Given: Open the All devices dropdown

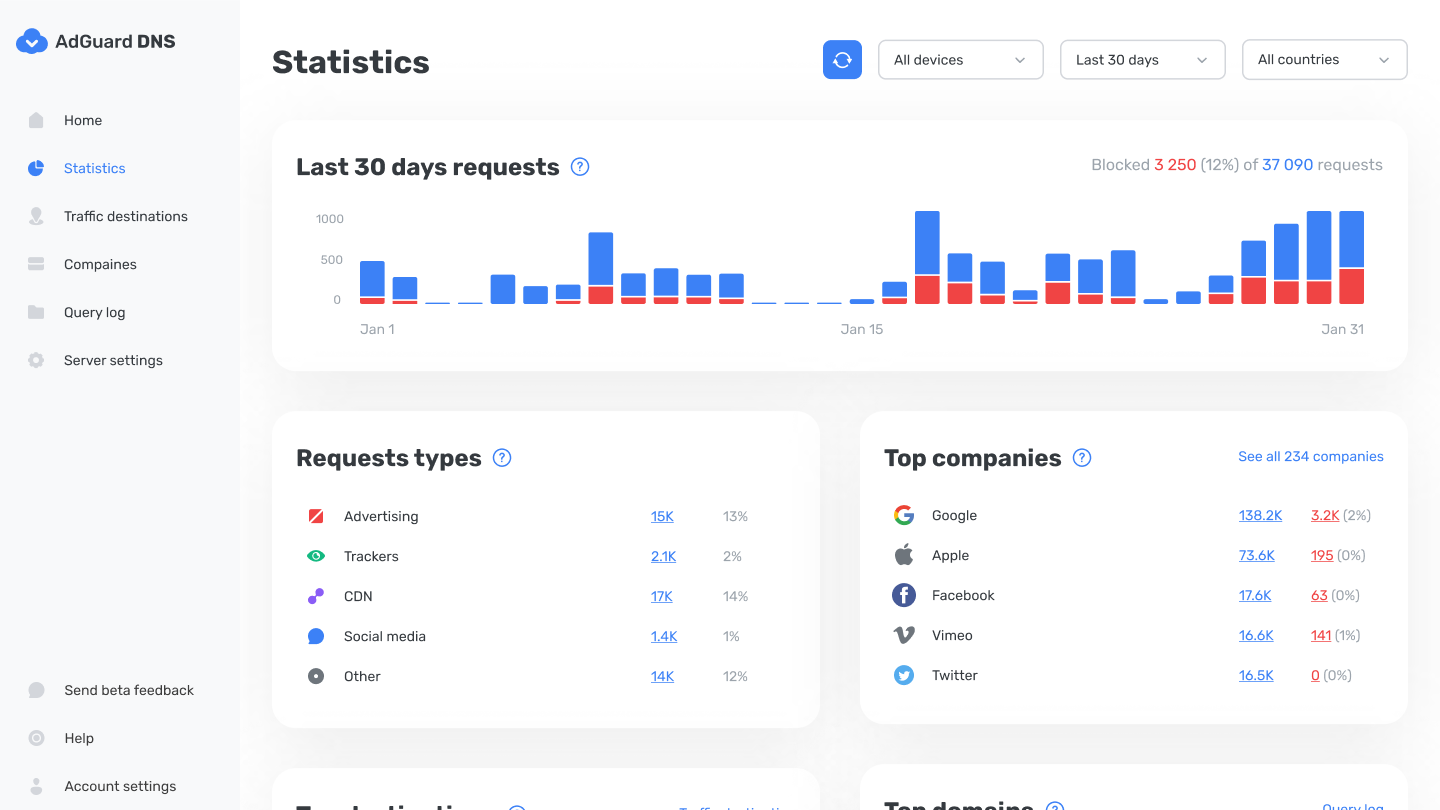Looking at the screenshot, I should [x=960, y=60].
